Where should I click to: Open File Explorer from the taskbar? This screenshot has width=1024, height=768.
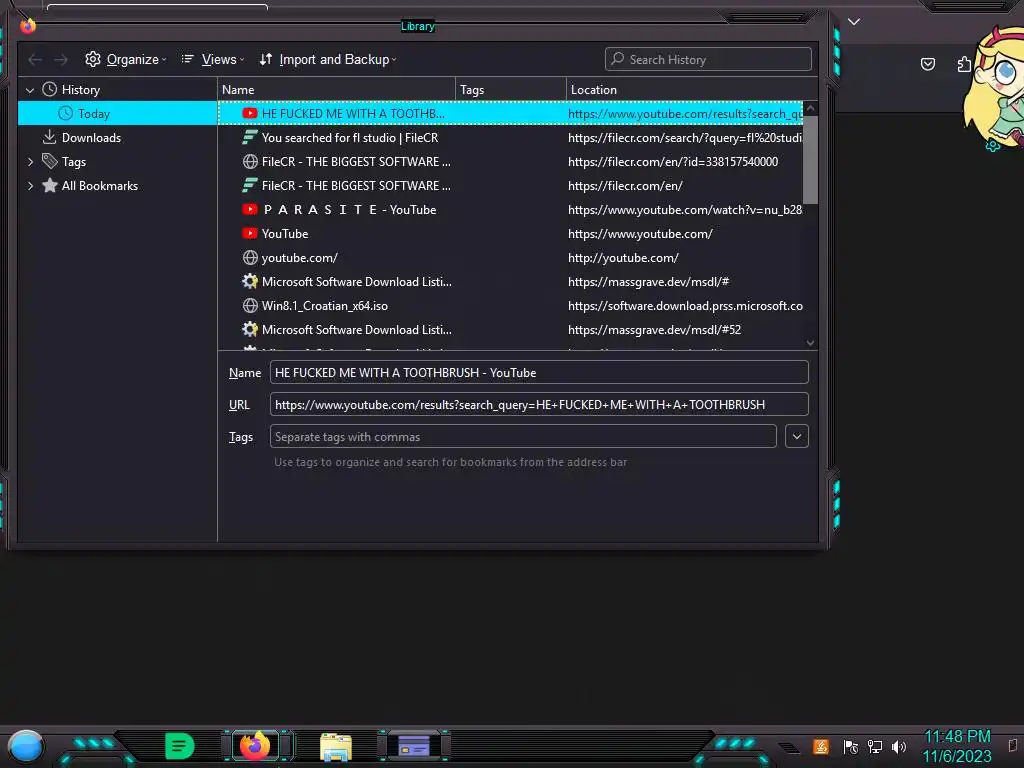click(x=336, y=747)
